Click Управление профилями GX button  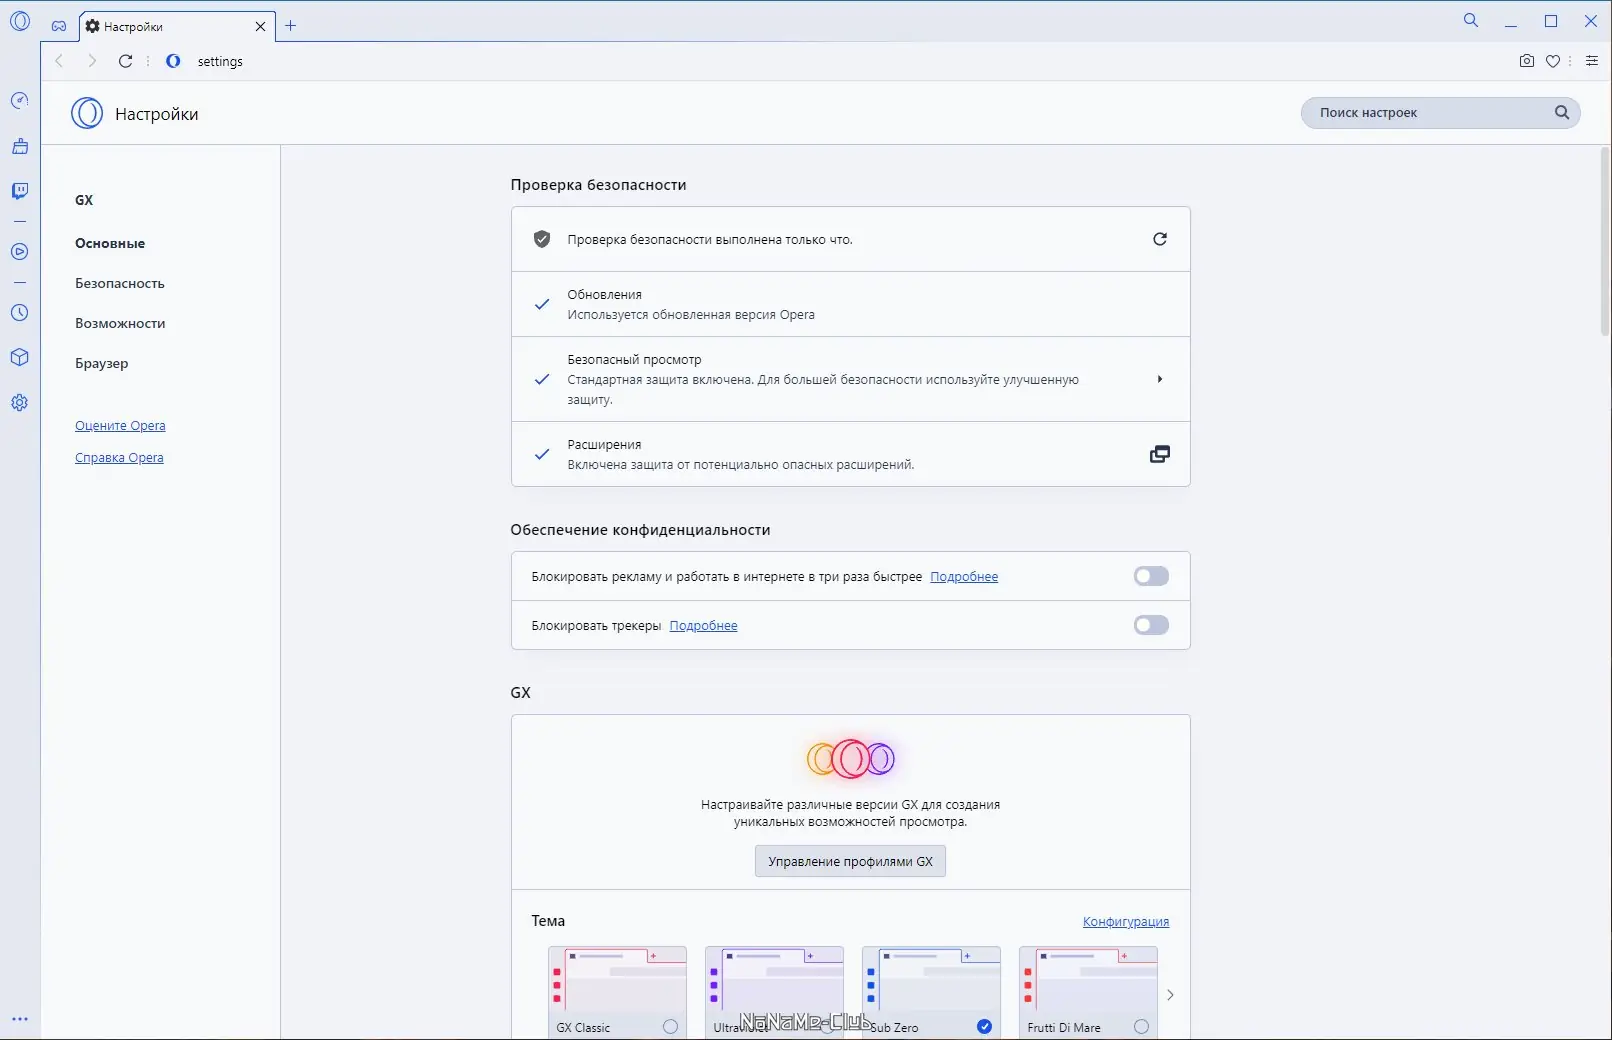tap(850, 861)
